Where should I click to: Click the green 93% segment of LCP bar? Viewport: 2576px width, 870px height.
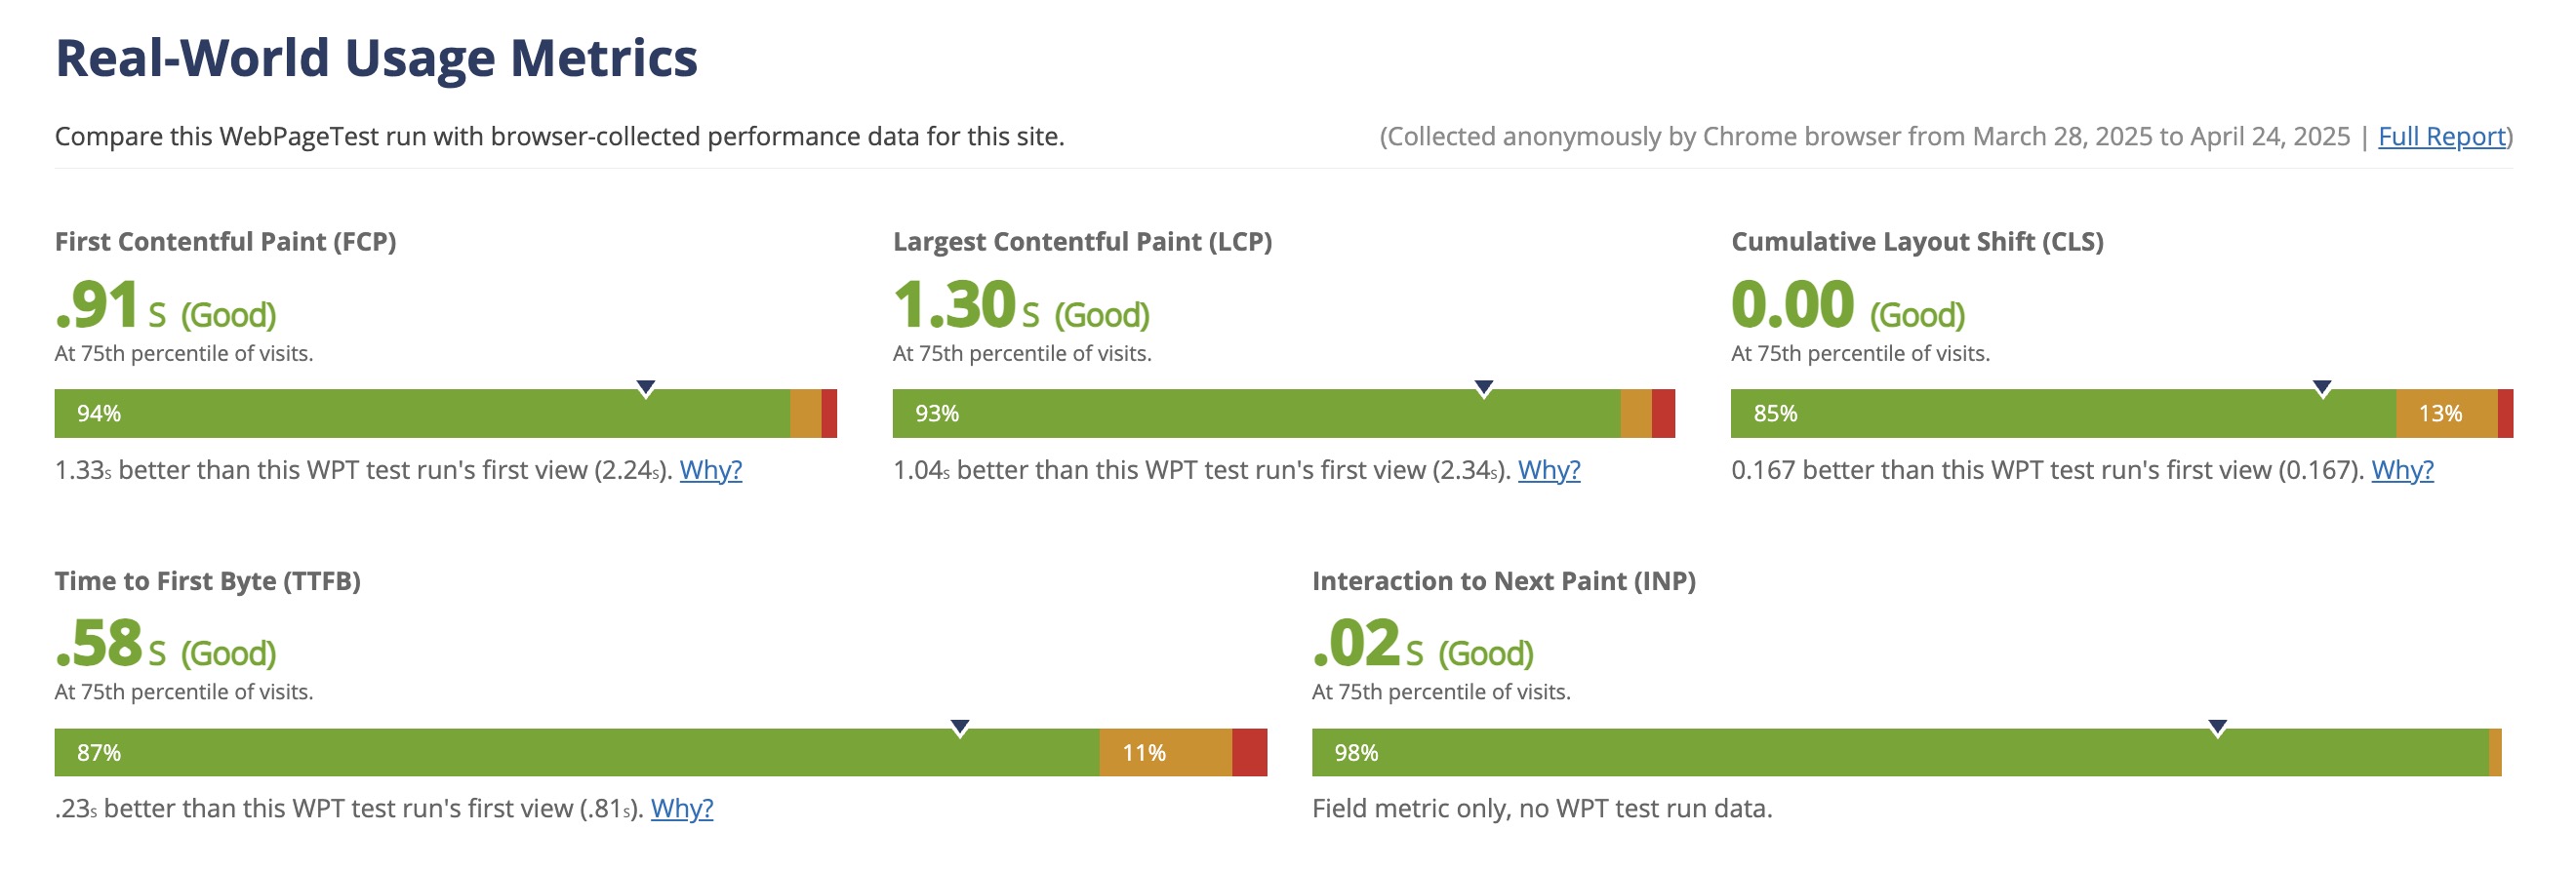pos(1255,414)
